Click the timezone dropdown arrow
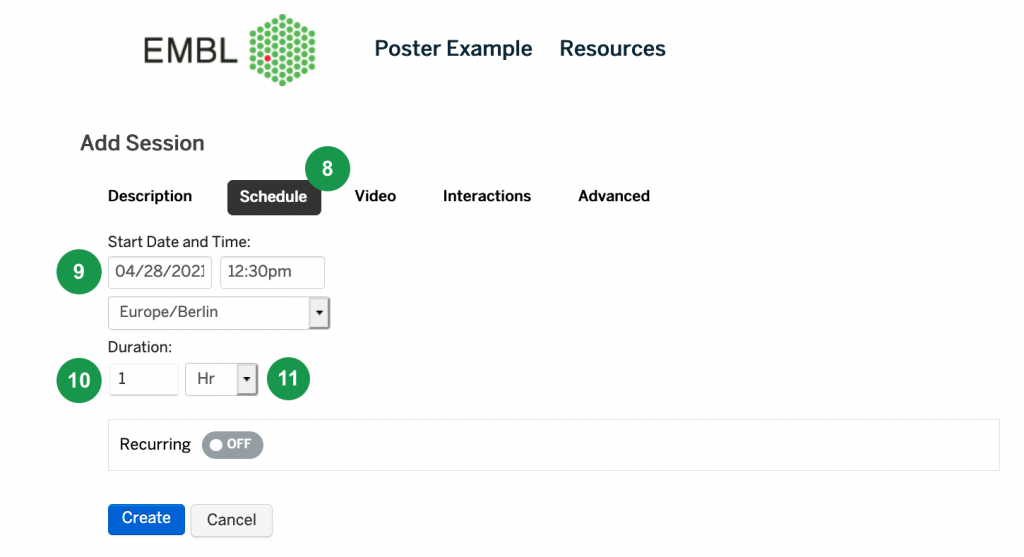 [x=319, y=313]
